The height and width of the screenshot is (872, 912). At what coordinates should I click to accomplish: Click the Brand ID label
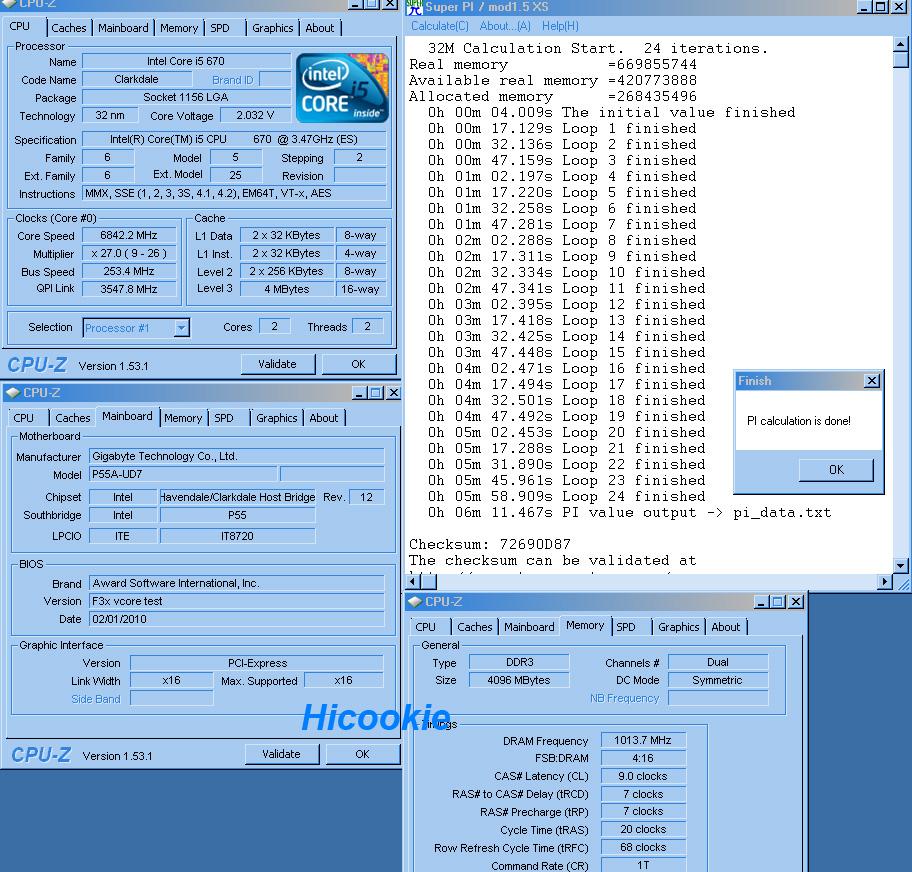[233, 80]
